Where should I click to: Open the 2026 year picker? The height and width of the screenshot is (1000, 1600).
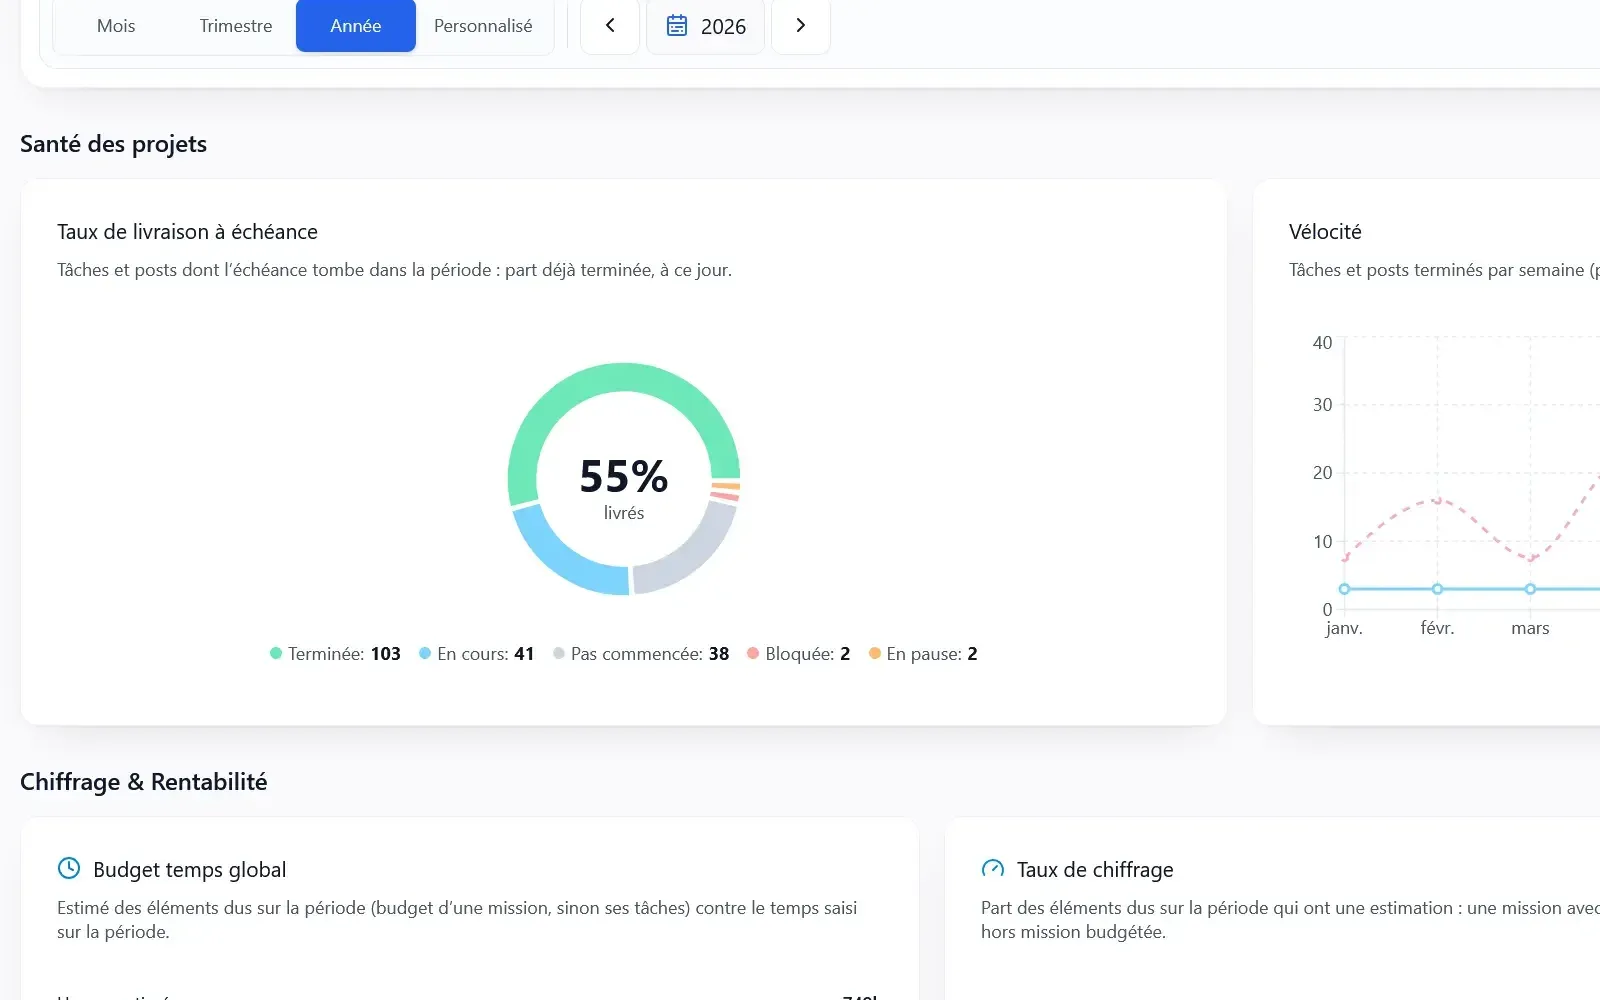pos(706,26)
